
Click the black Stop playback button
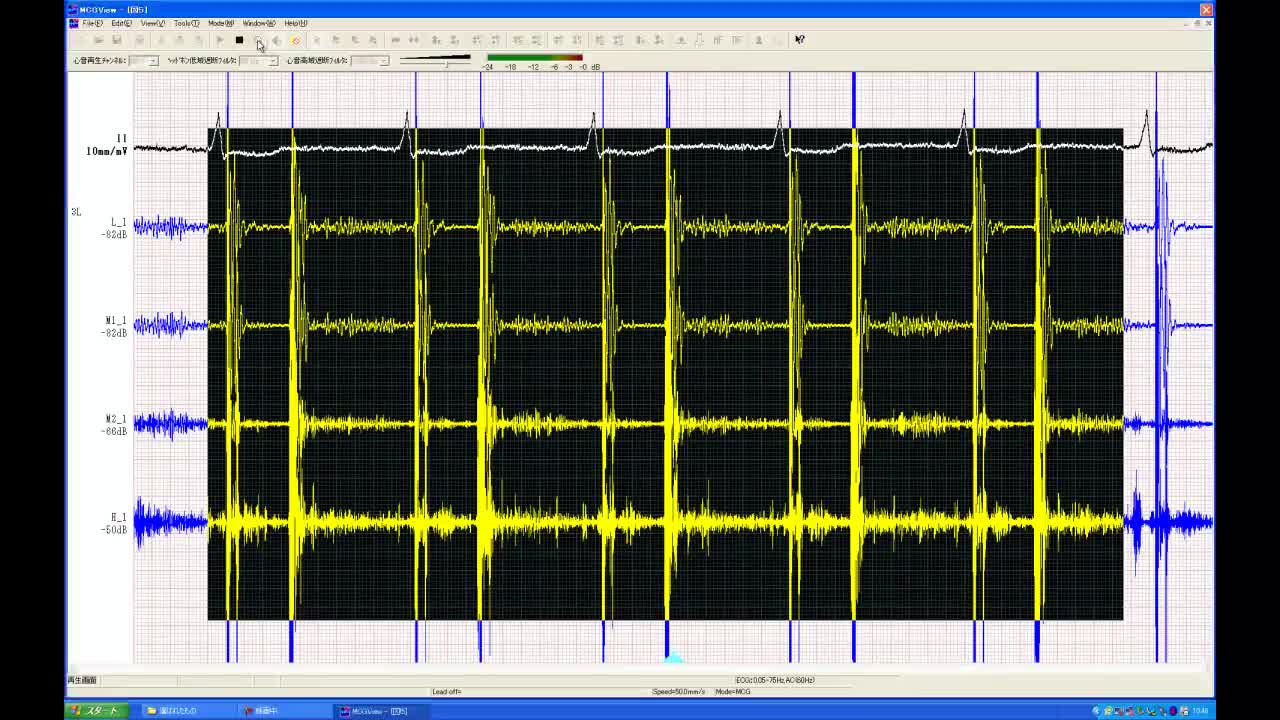click(x=239, y=40)
